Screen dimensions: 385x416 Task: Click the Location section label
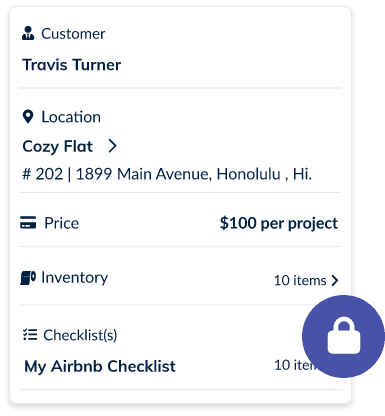[x=71, y=117]
